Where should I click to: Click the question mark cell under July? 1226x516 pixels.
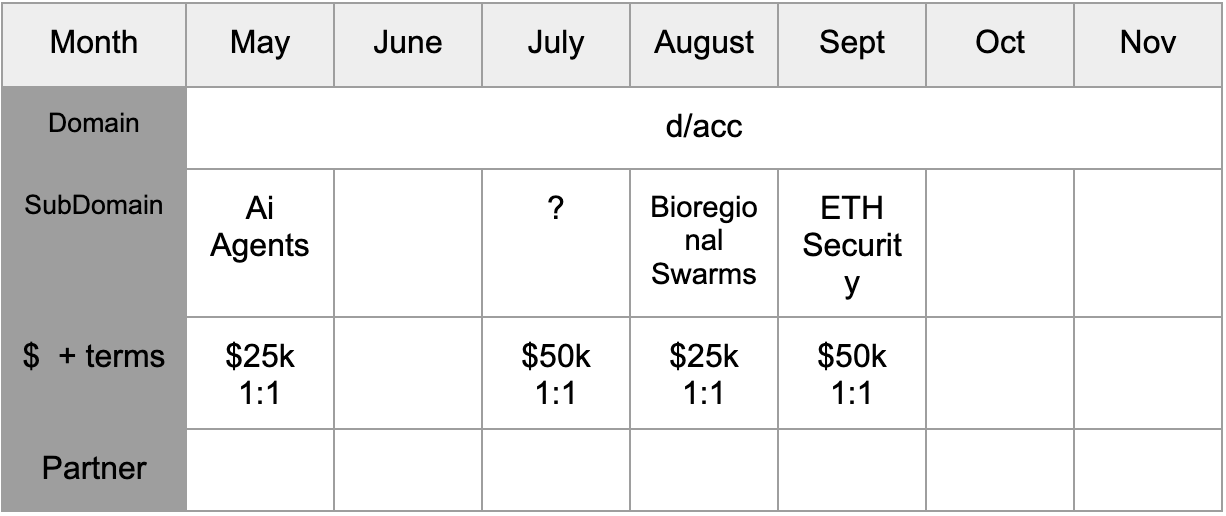pyautogui.click(x=555, y=212)
